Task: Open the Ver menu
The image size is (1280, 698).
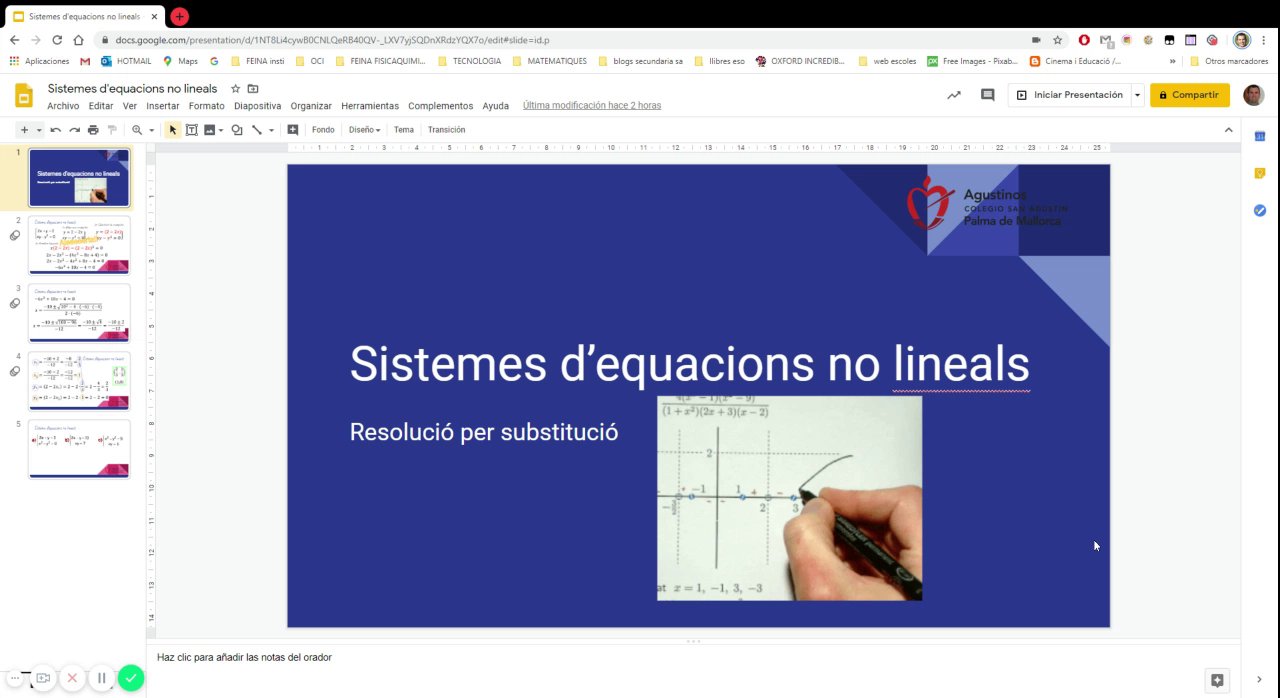Action: coord(130,106)
